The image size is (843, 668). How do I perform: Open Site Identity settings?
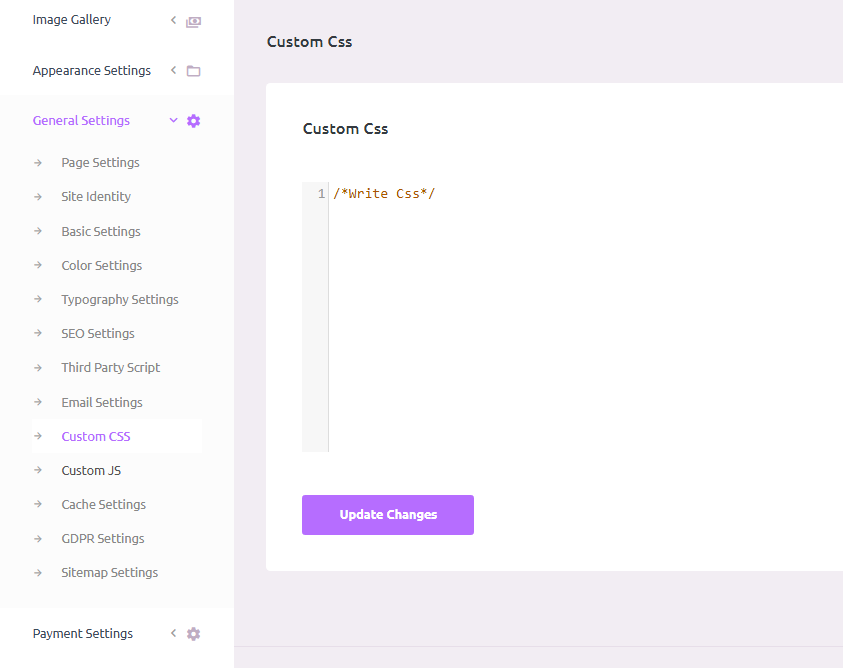[96, 197]
